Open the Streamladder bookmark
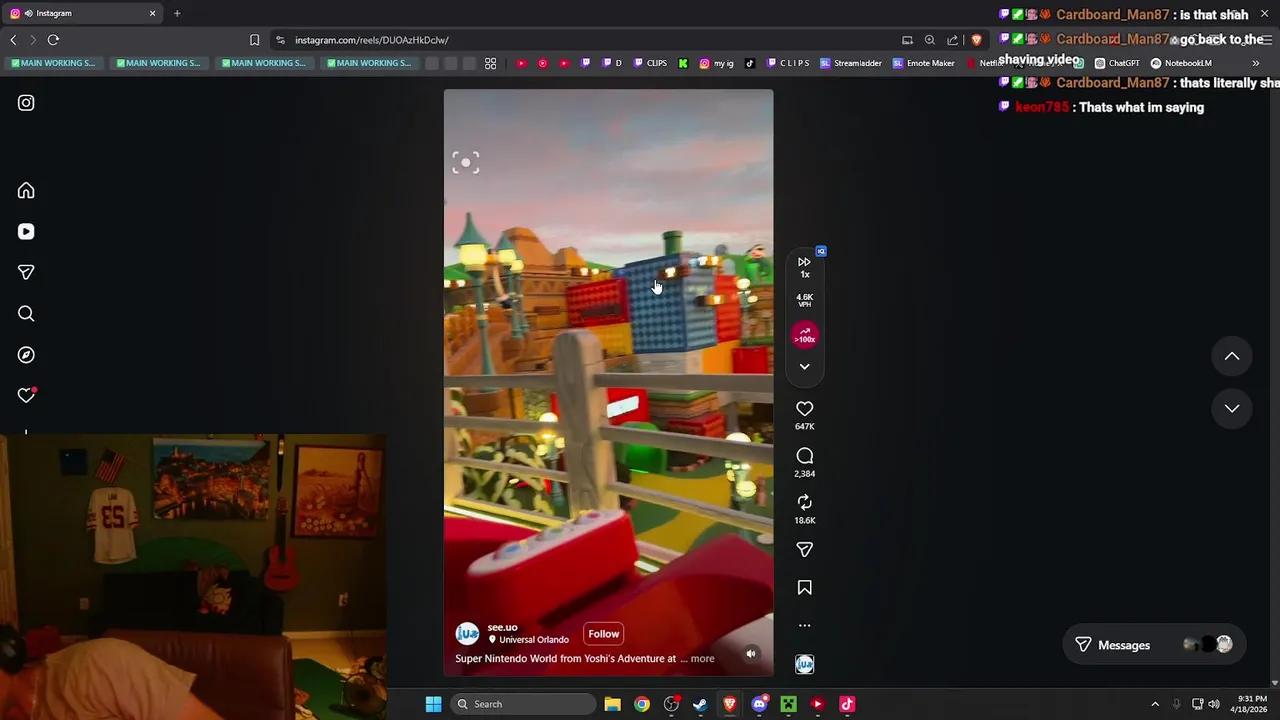This screenshot has width=1280, height=720. coord(850,63)
